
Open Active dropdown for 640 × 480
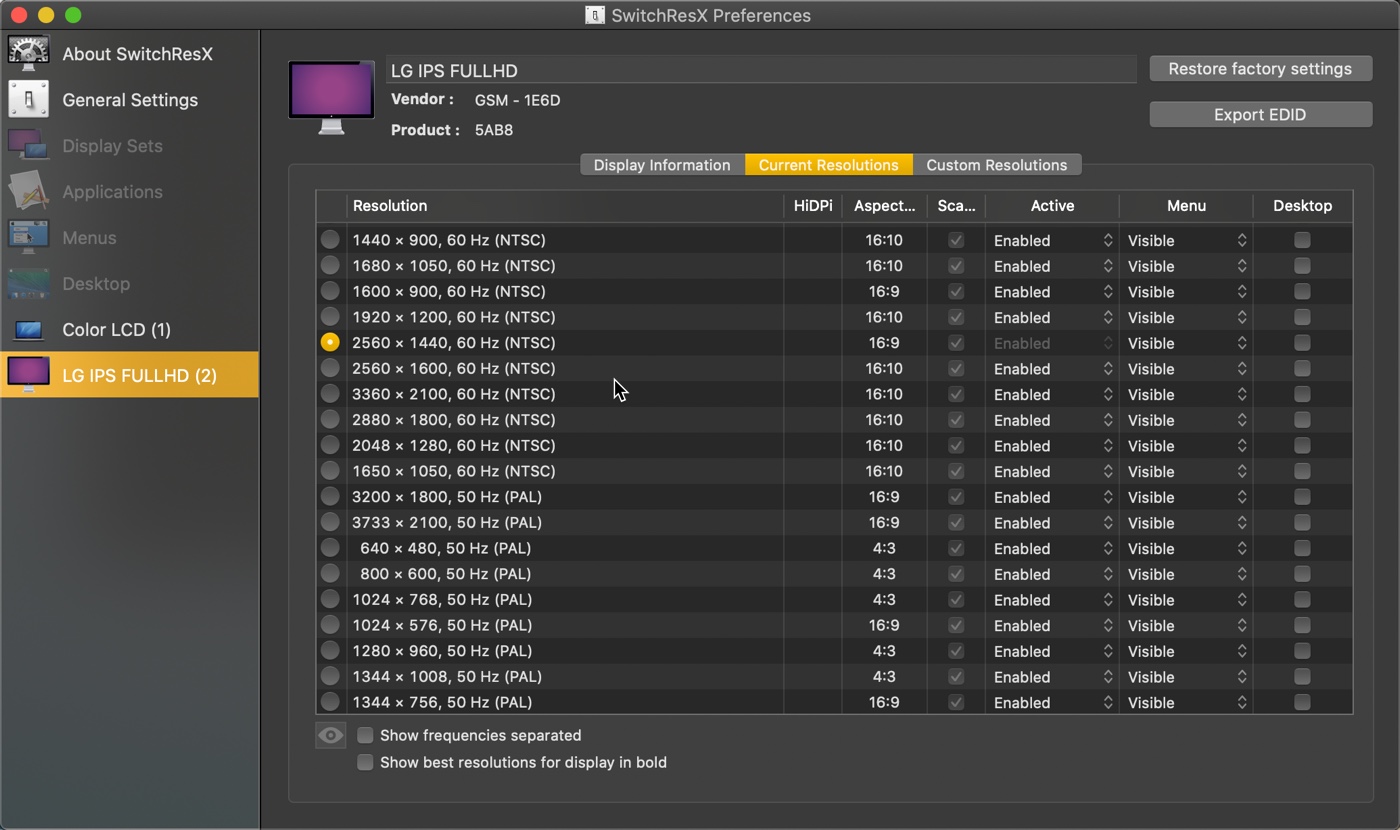[1053, 548]
